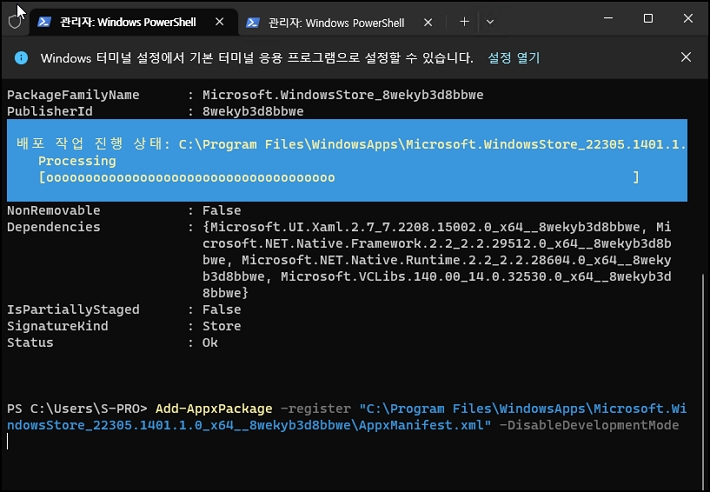The height and width of the screenshot is (492, 710).
Task: Click the Status Ok value
Action: [210, 342]
